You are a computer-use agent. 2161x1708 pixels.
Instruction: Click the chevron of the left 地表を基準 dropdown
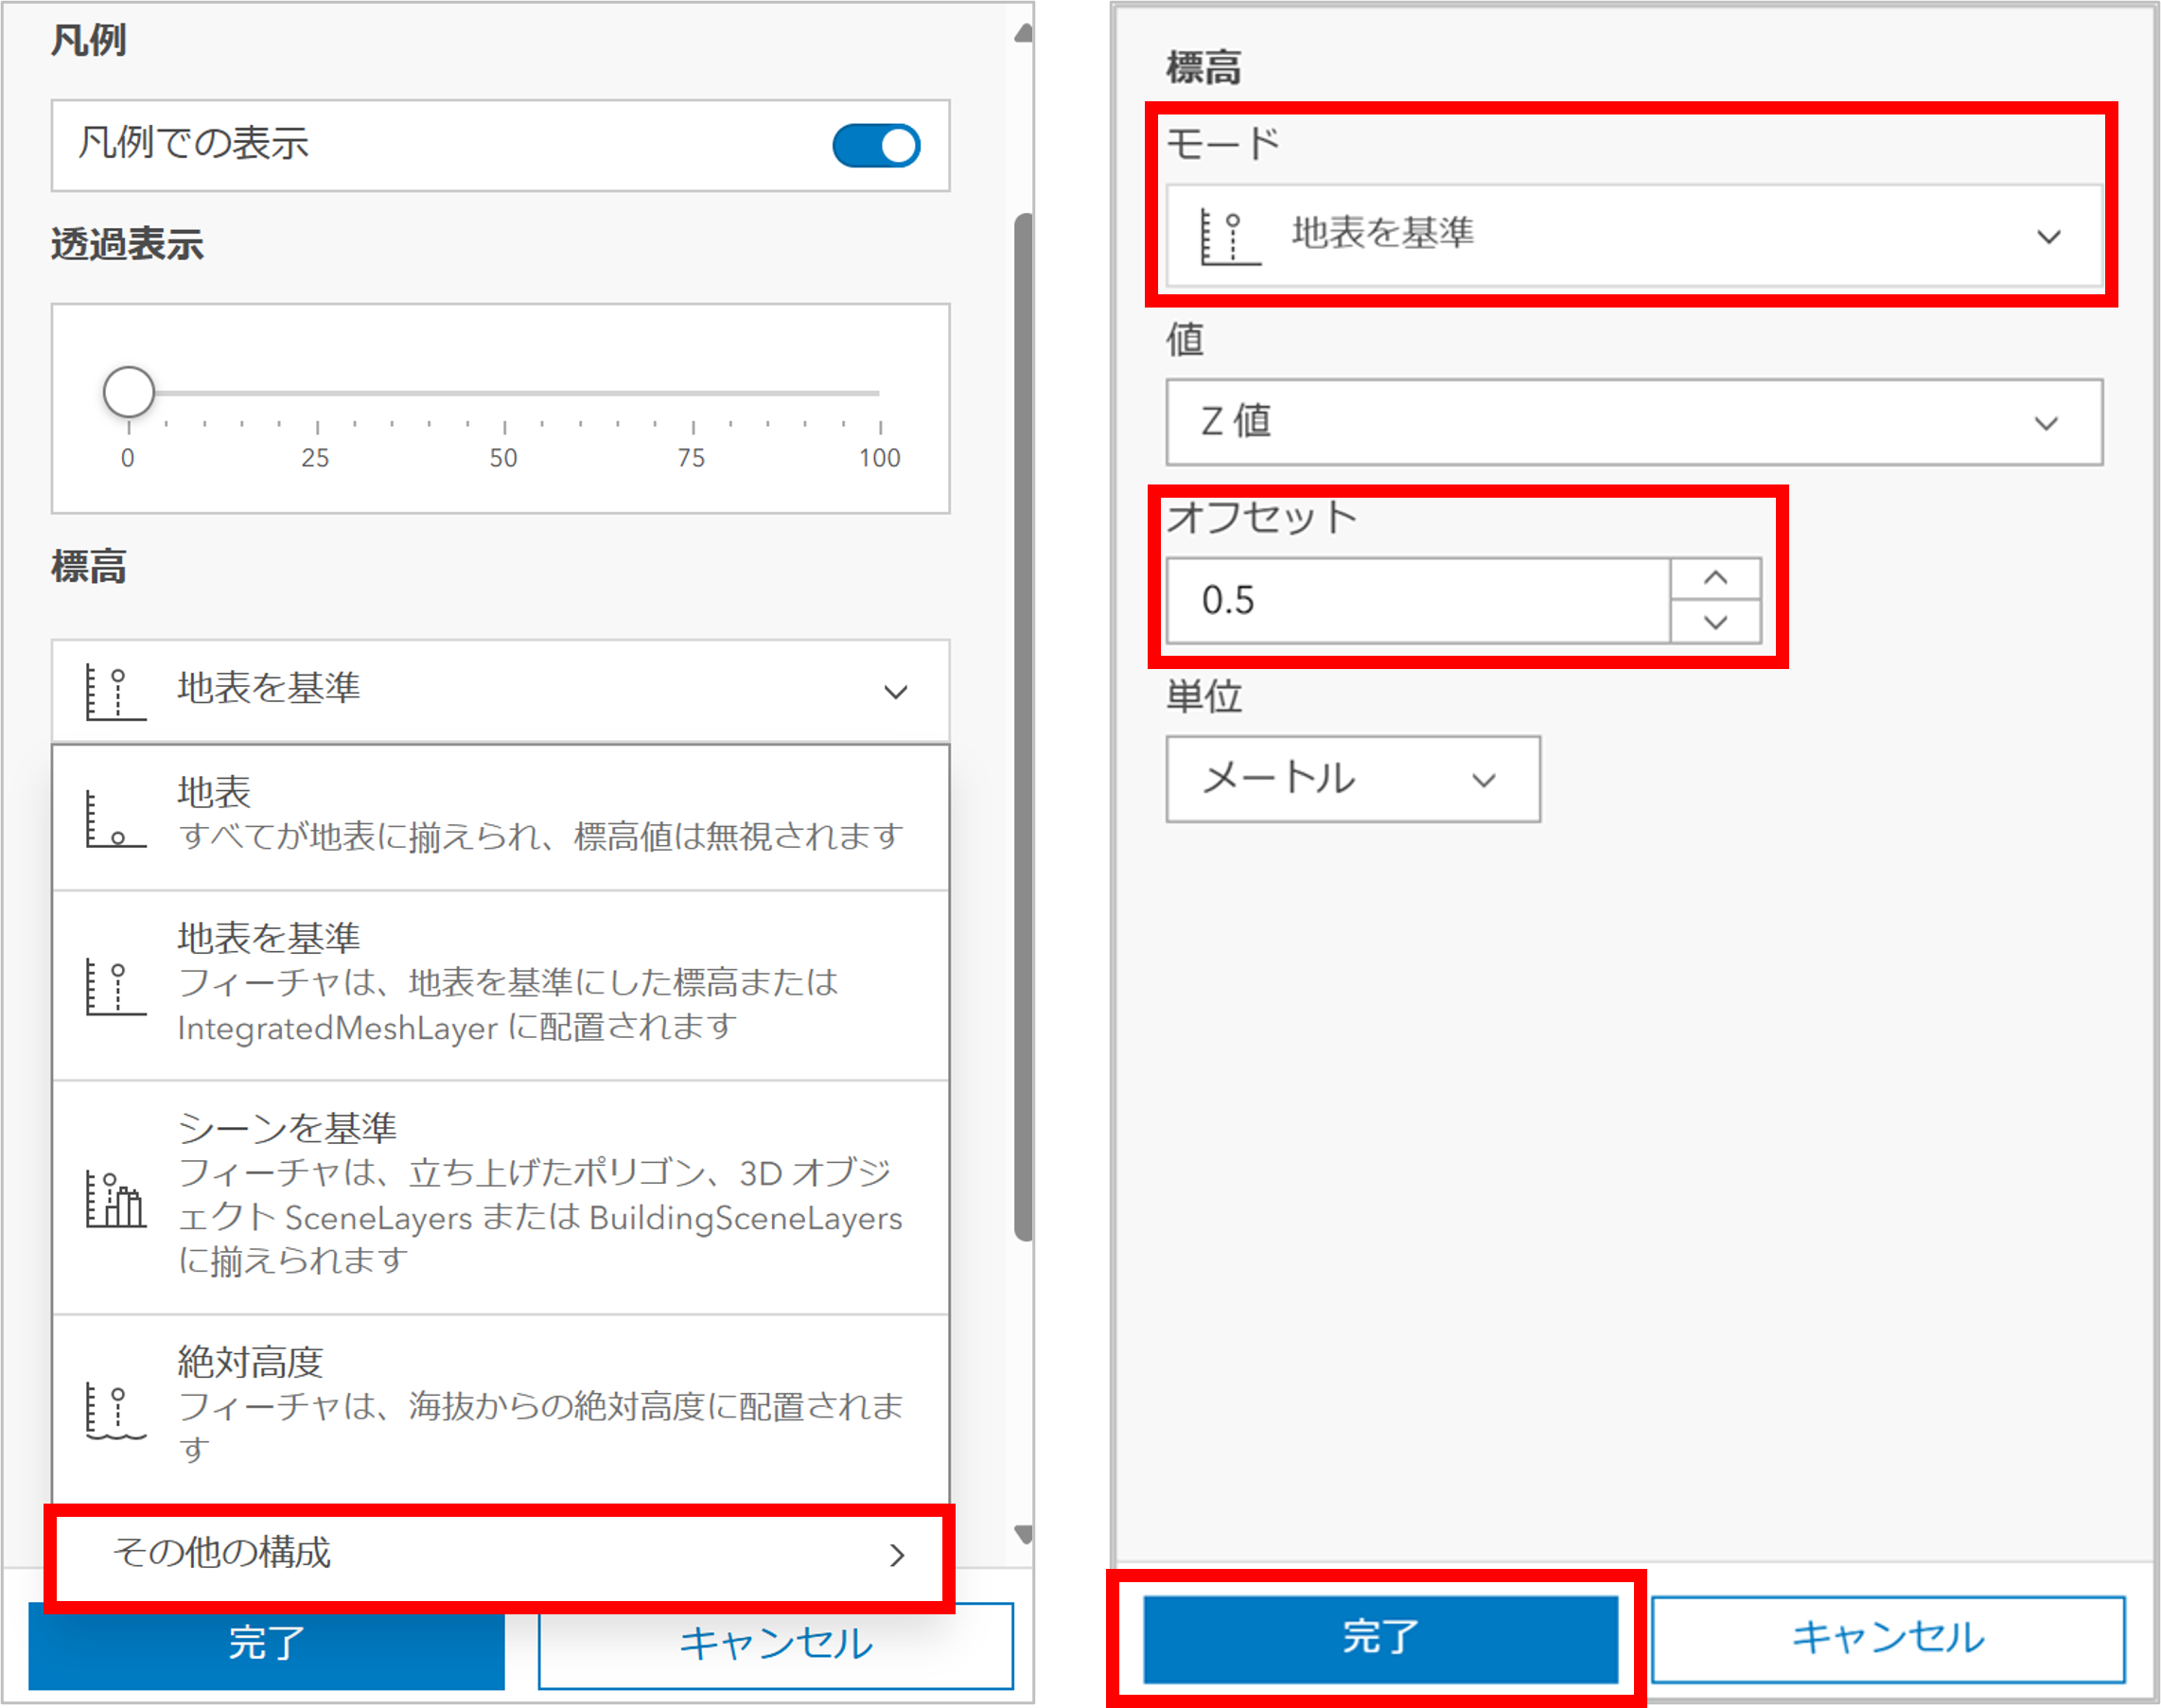(896, 692)
